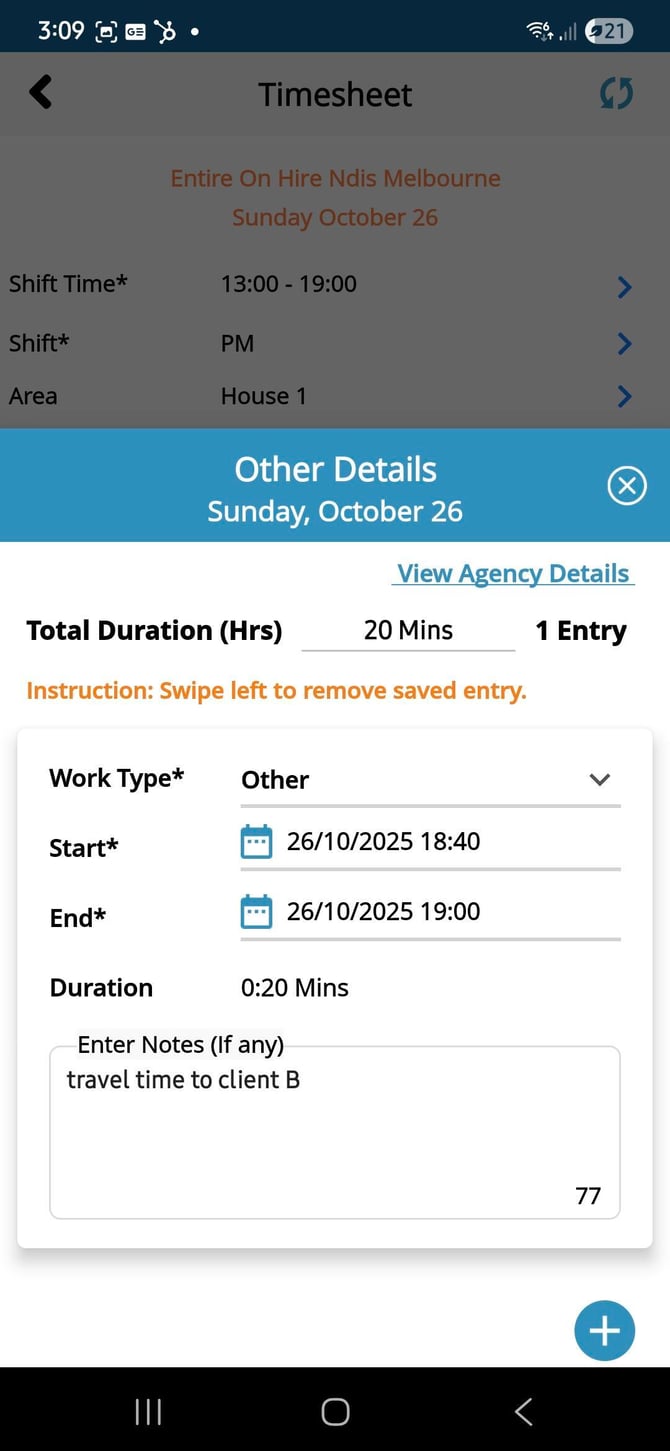
Task: Tap the refresh sync icon
Action: pyautogui.click(x=616, y=94)
